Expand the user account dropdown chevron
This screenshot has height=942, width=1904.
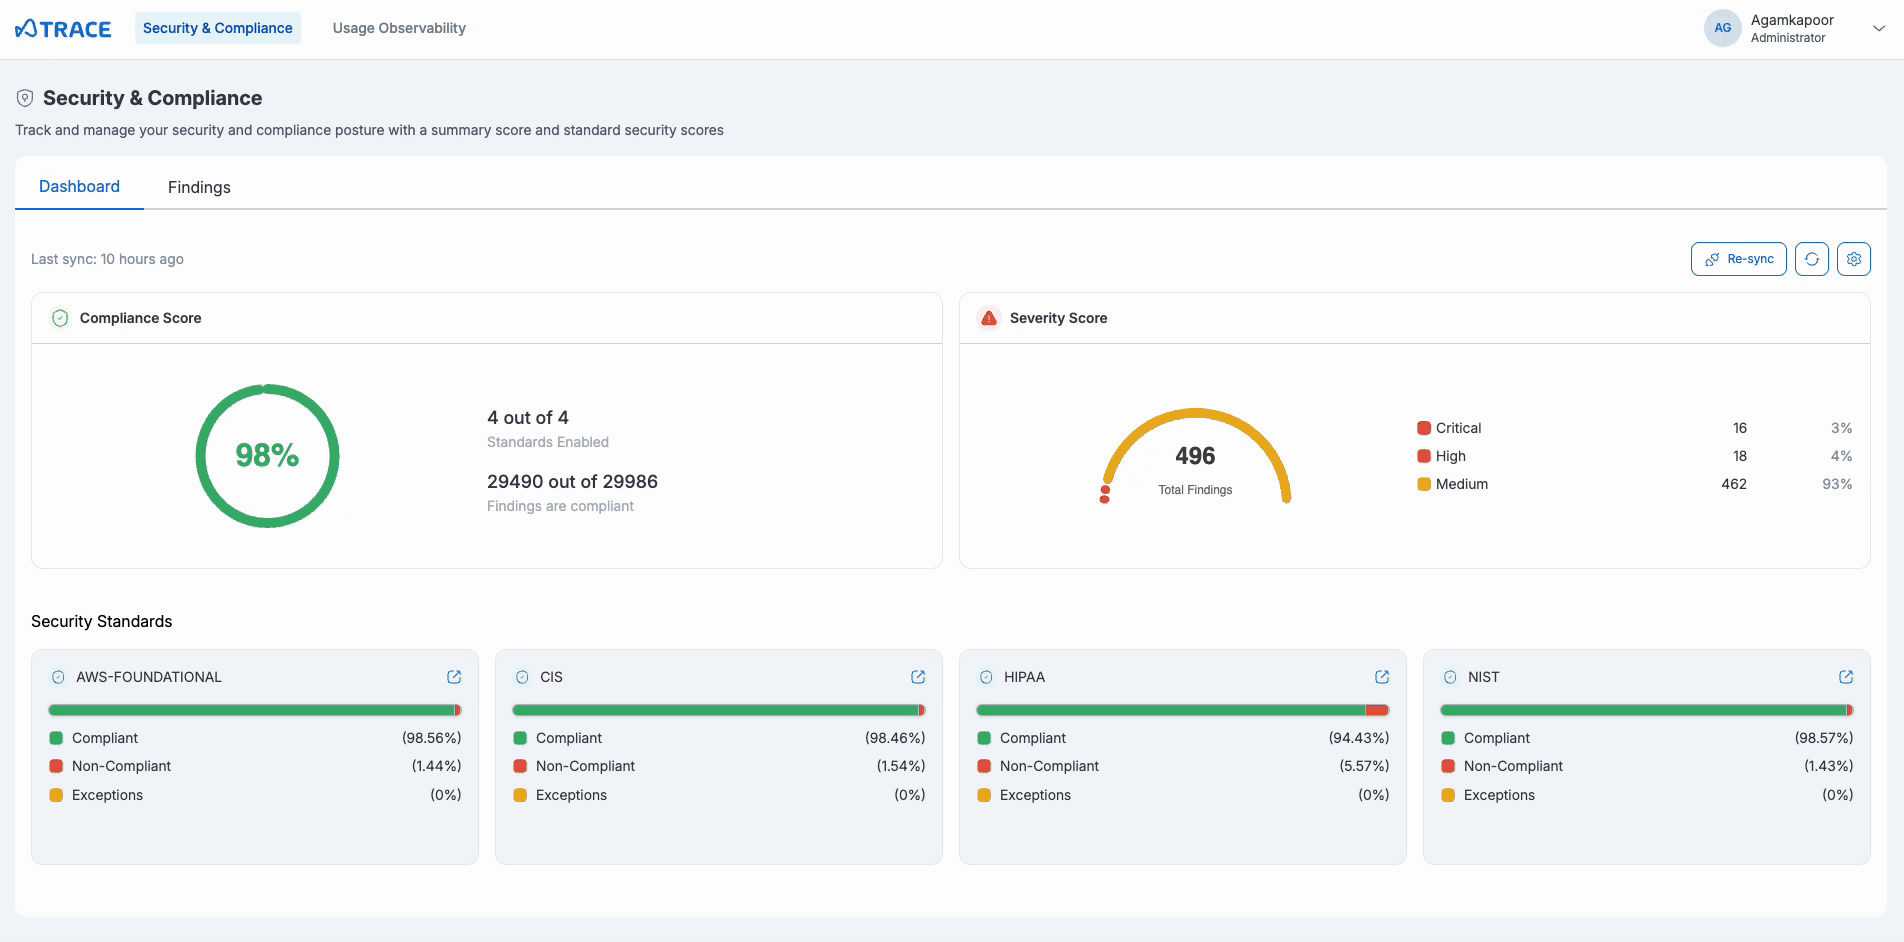tap(1879, 28)
